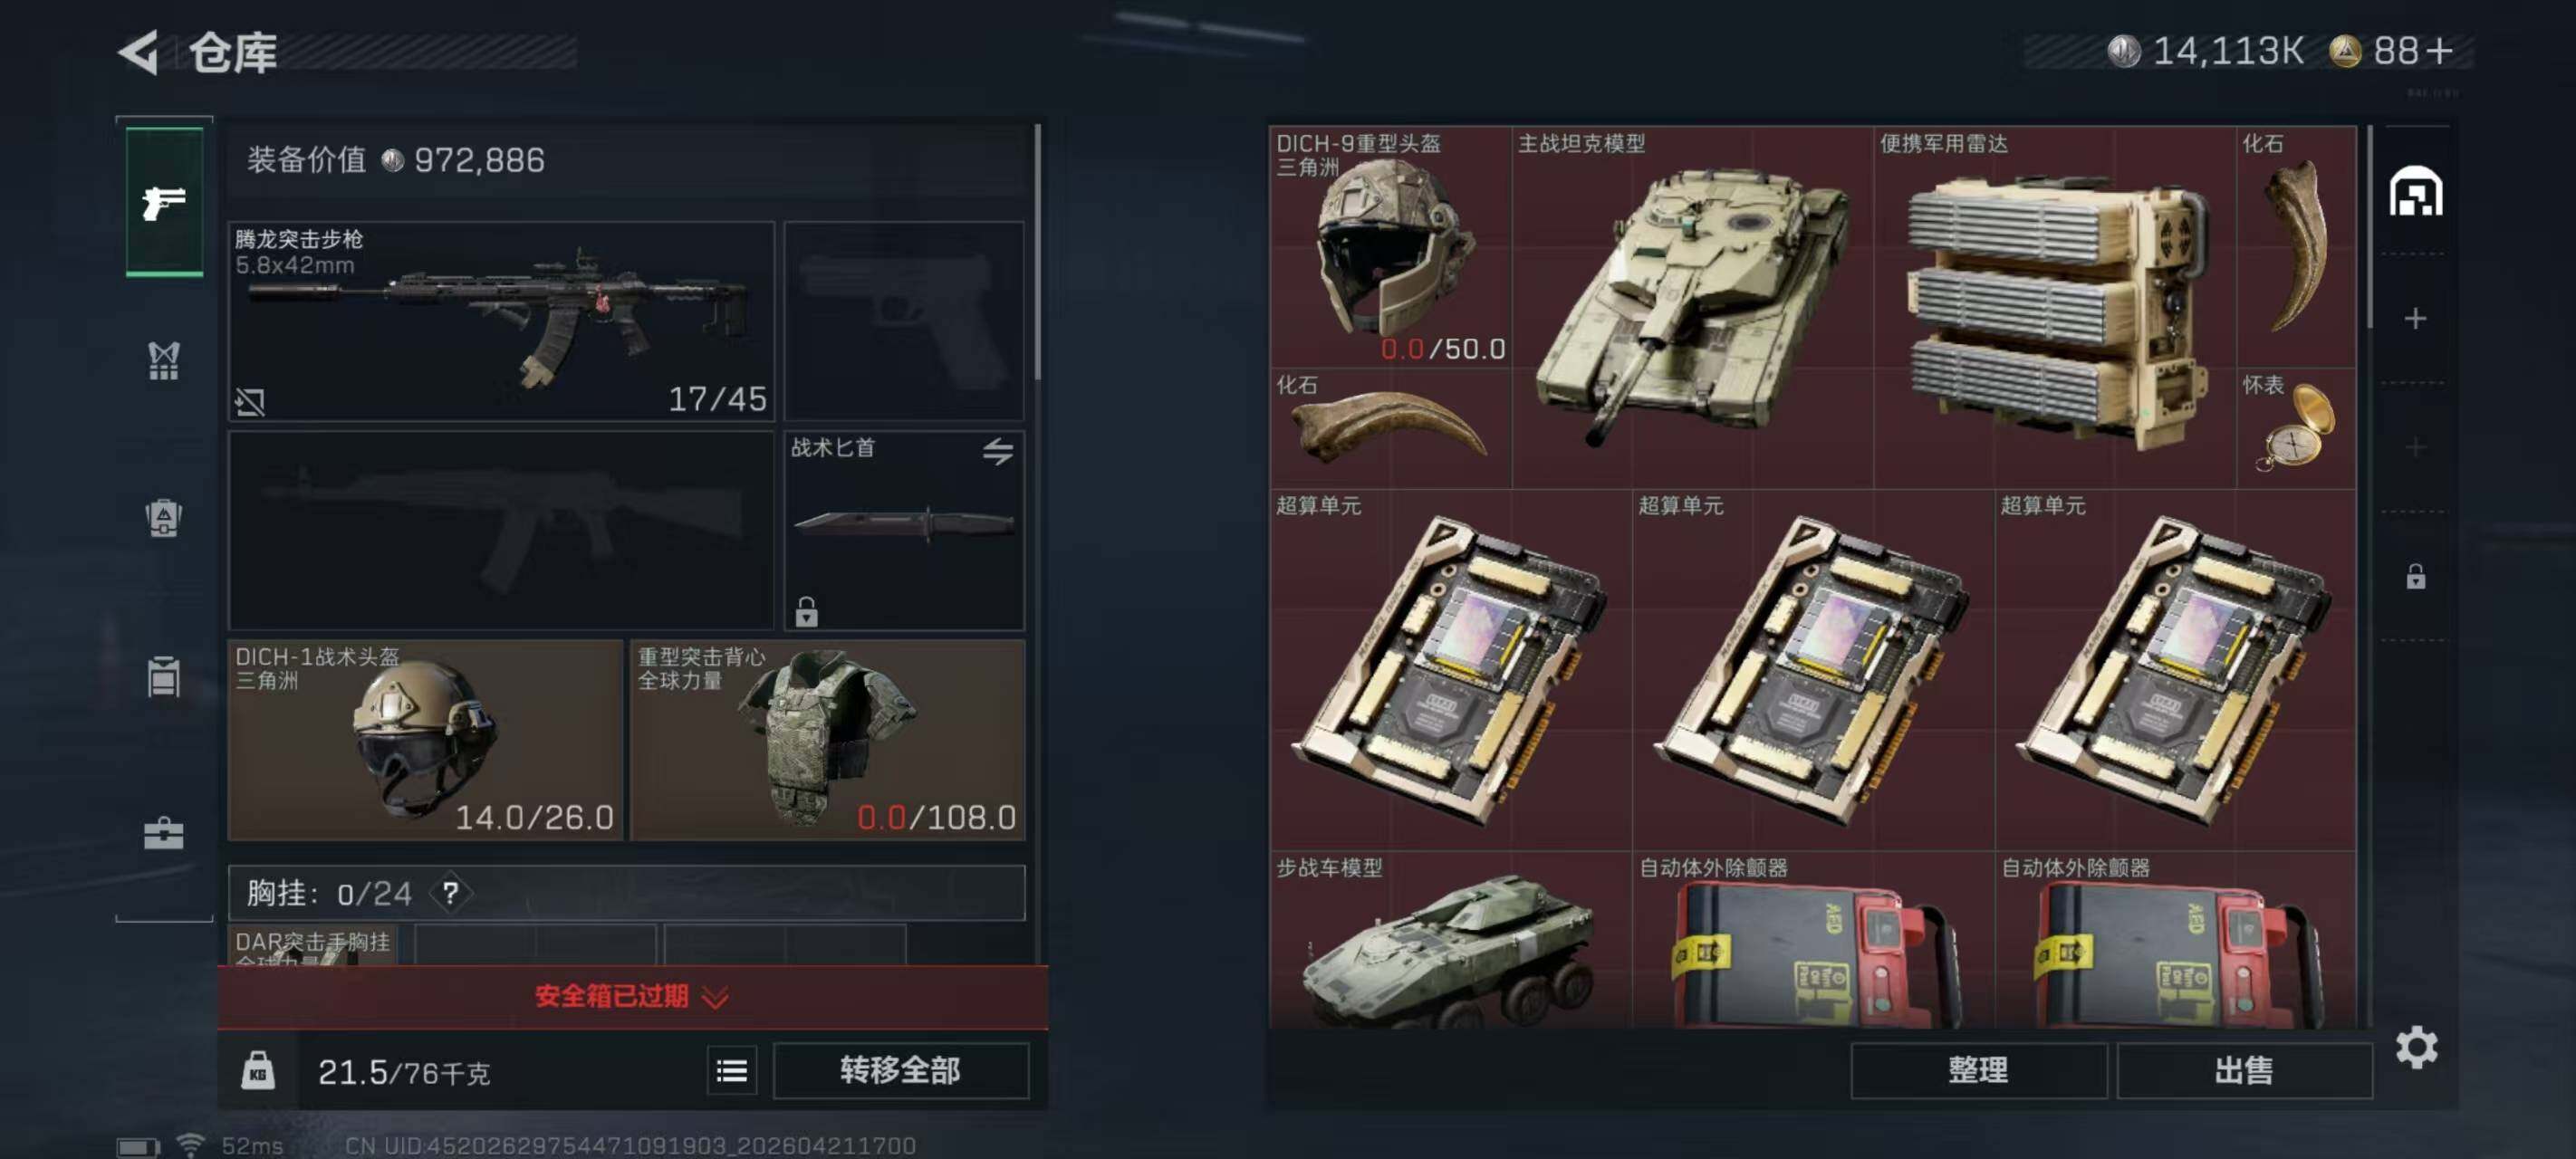The height and width of the screenshot is (1159, 2576).
Task: Select the weapons pistol tab in sidebar
Action: (164, 202)
